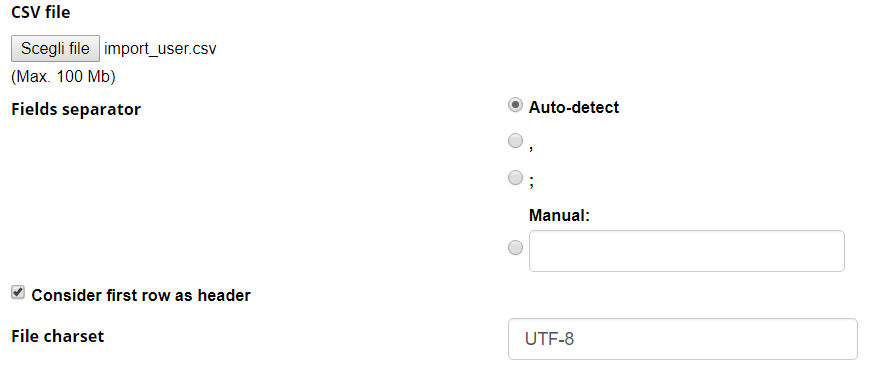Click the "Manual:" label
Screen dimensions: 890x383
click(559, 216)
